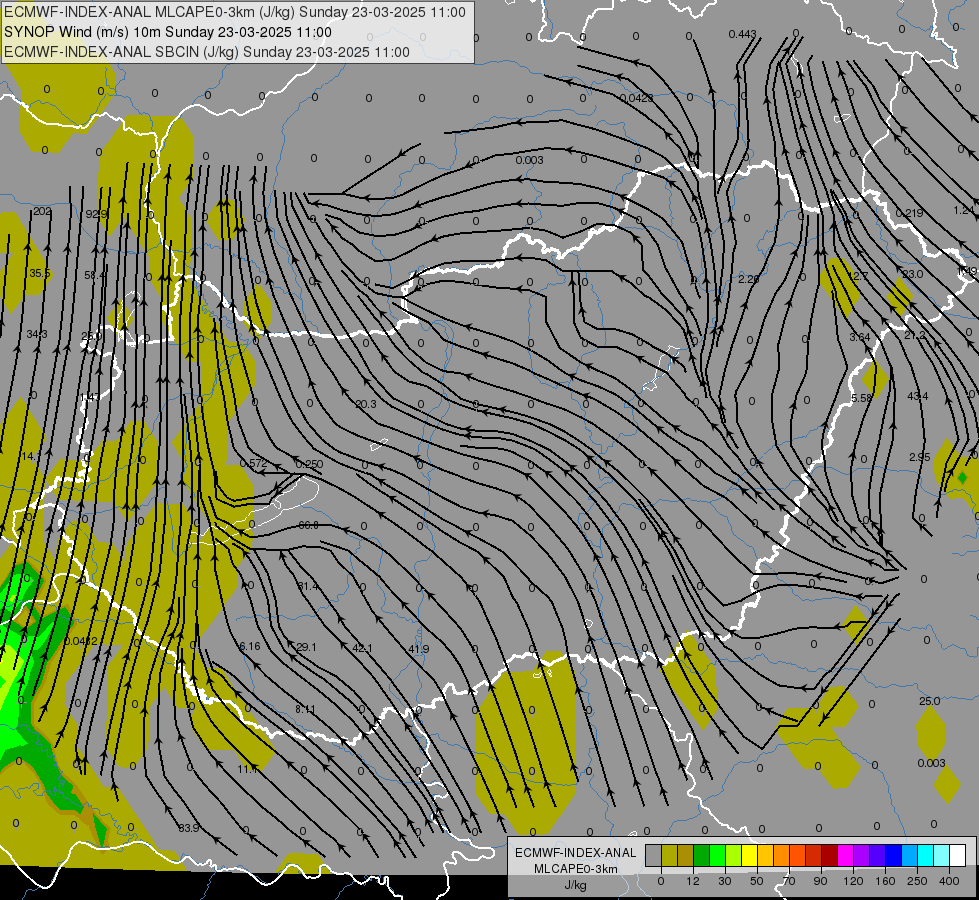Click the map value 202
Viewport: 979px width, 900px height.
[x=42, y=212]
